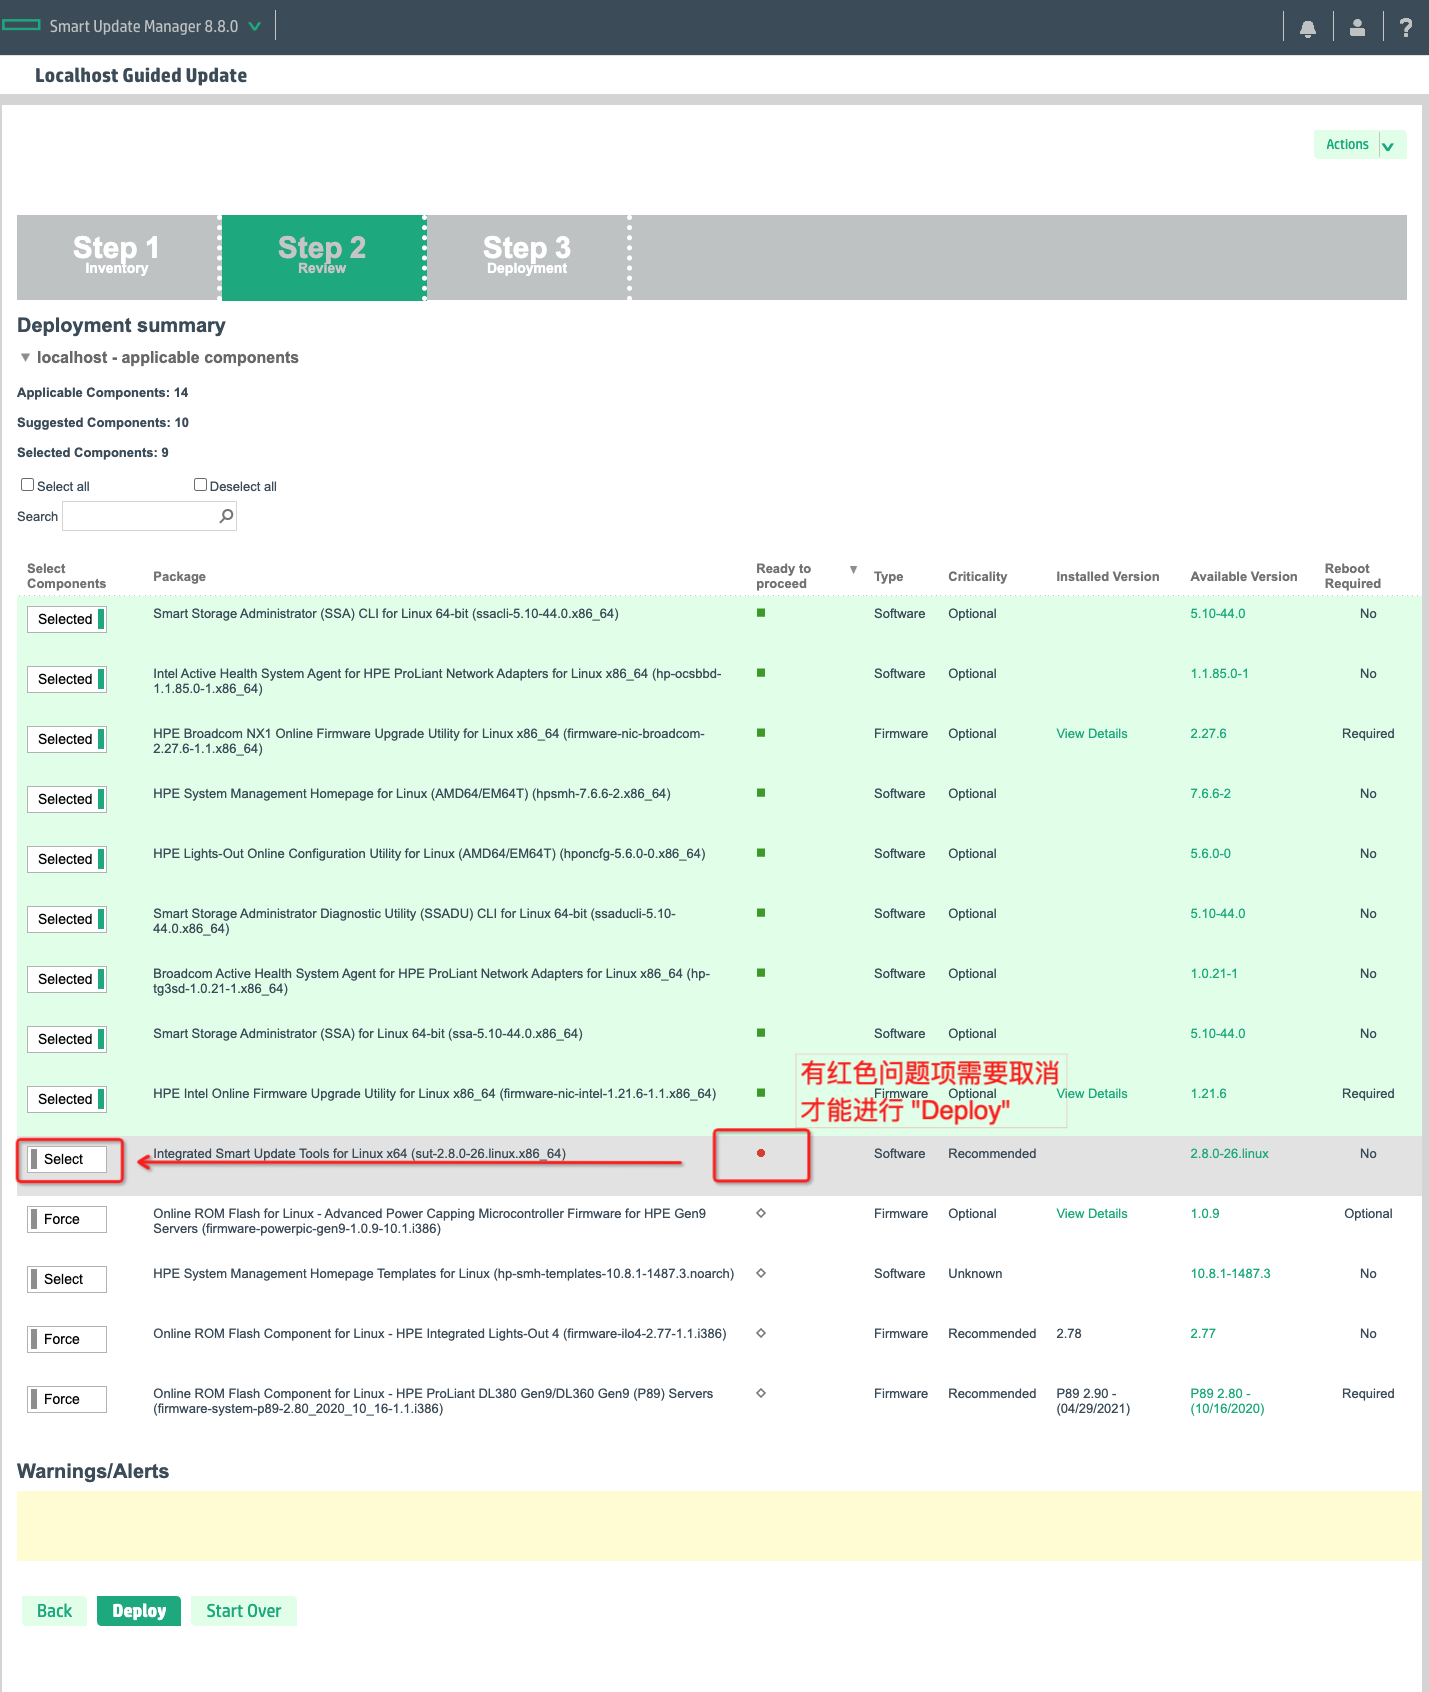Go to Step 3 Deployment tab

[526, 257]
